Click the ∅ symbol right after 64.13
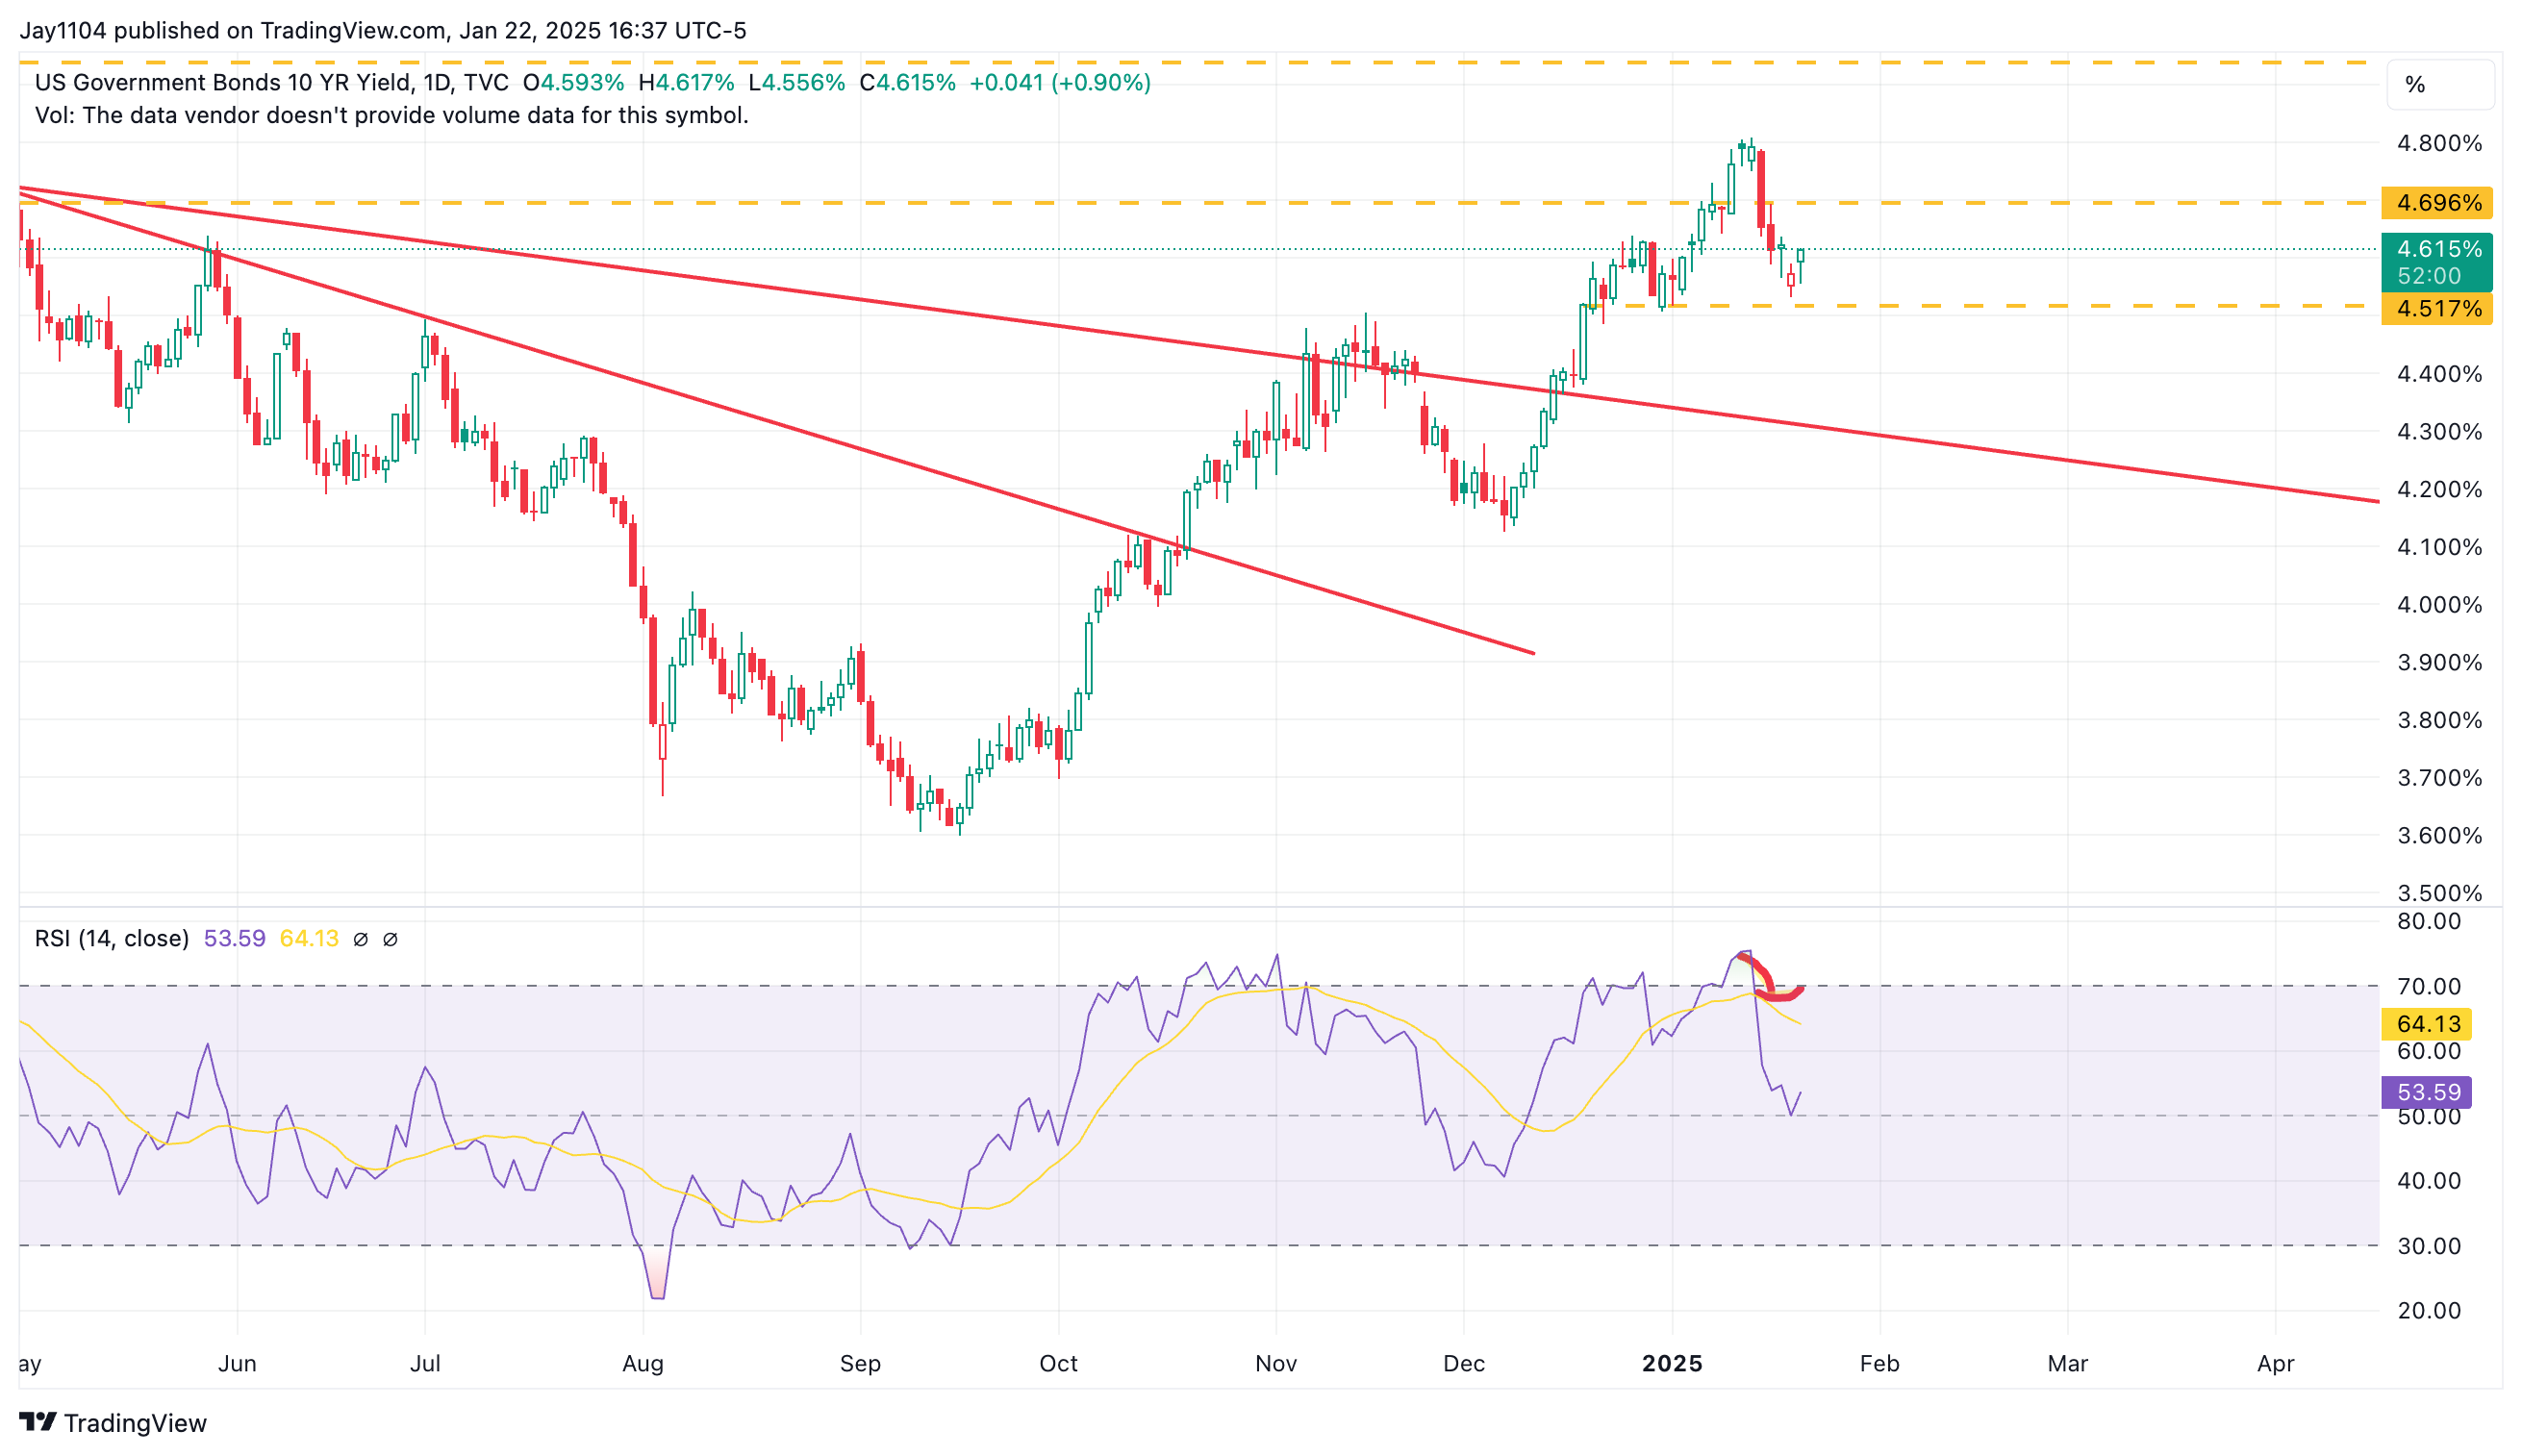This screenshot has height=1456, width=2522. pyautogui.click(x=361, y=939)
